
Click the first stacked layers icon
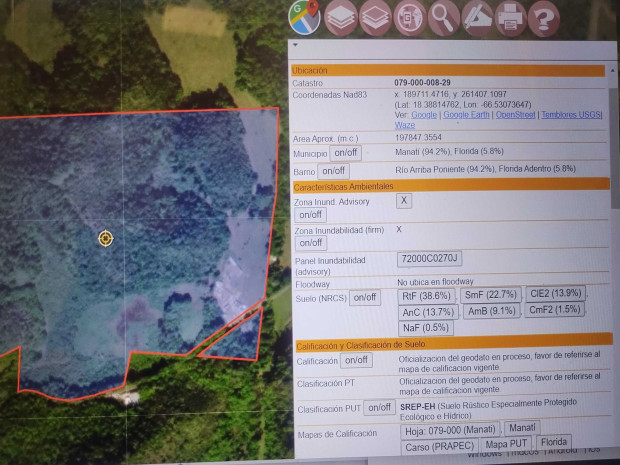tap(338, 16)
